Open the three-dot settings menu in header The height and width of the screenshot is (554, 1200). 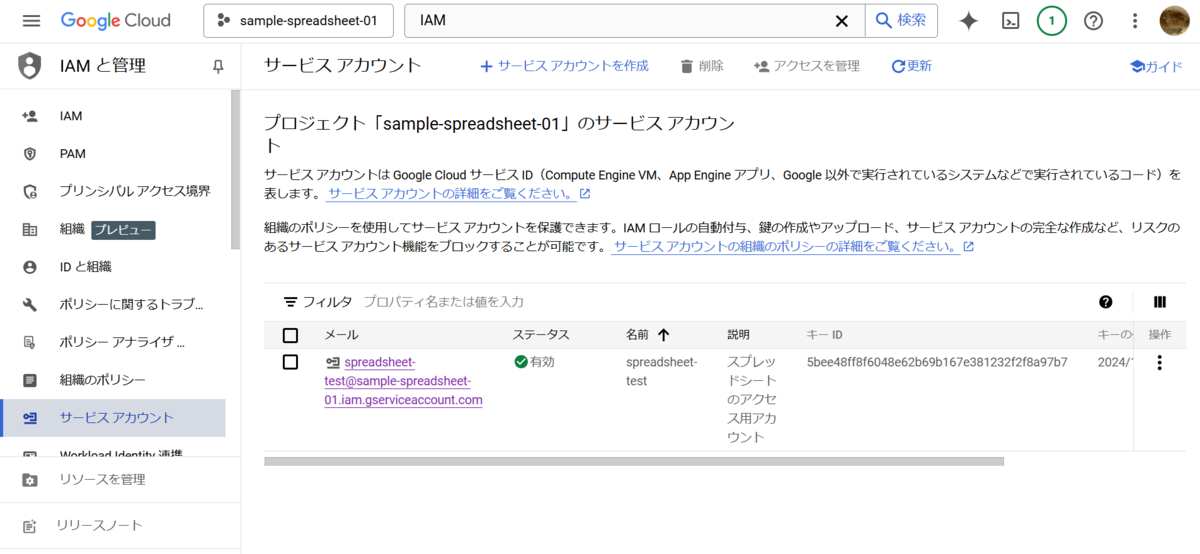[1135, 21]
